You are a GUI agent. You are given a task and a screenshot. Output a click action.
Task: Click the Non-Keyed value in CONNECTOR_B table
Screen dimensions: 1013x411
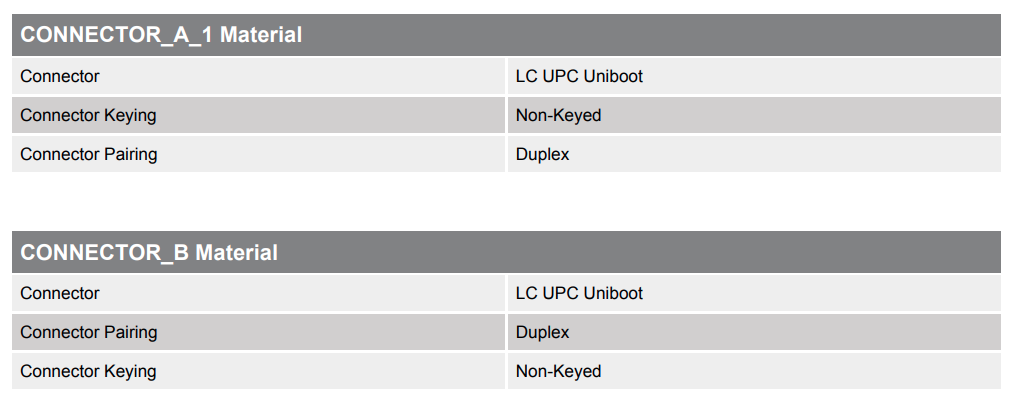pos(558,371)
